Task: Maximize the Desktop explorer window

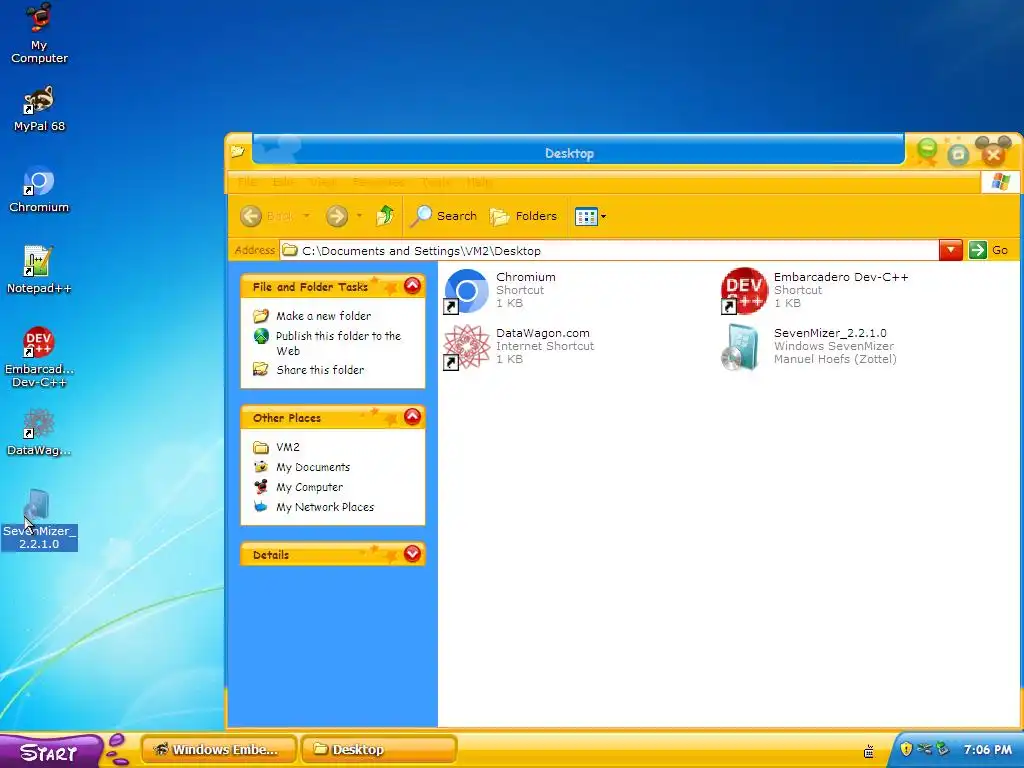Action: point(958,154)
